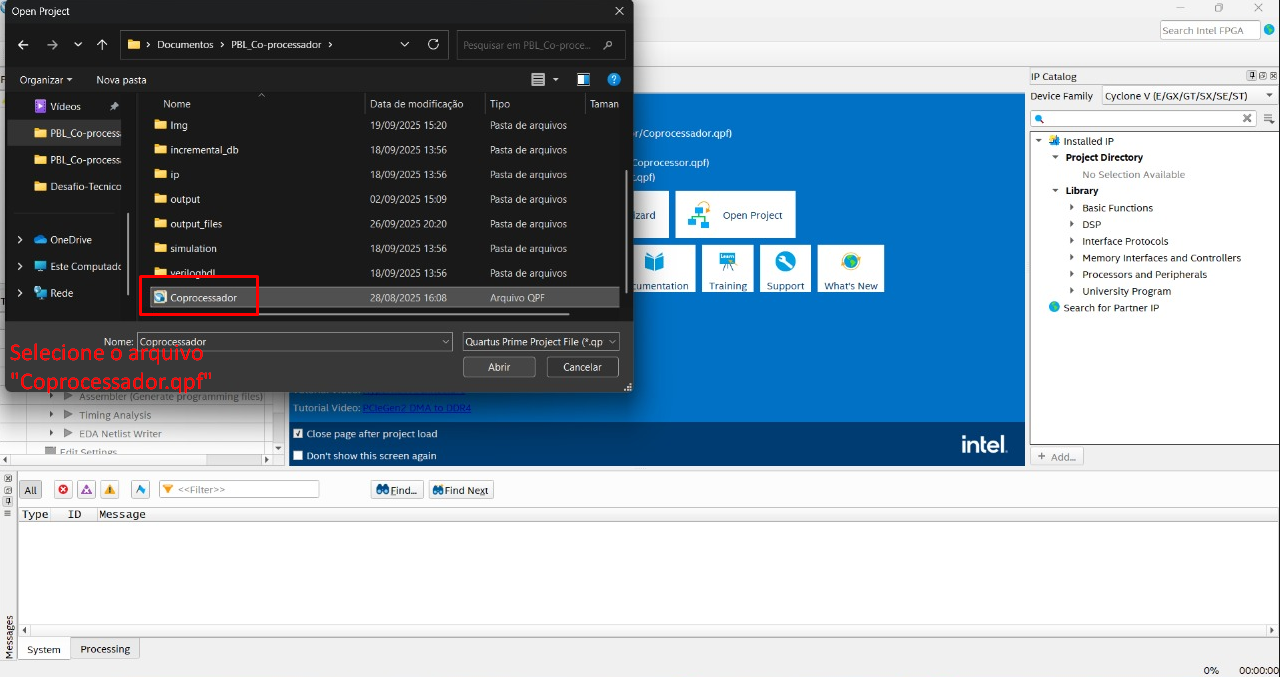The height and width of the screenshot is (677, 1280).
Task: Click Open Project tile on home page
Action: click(735, 214)
